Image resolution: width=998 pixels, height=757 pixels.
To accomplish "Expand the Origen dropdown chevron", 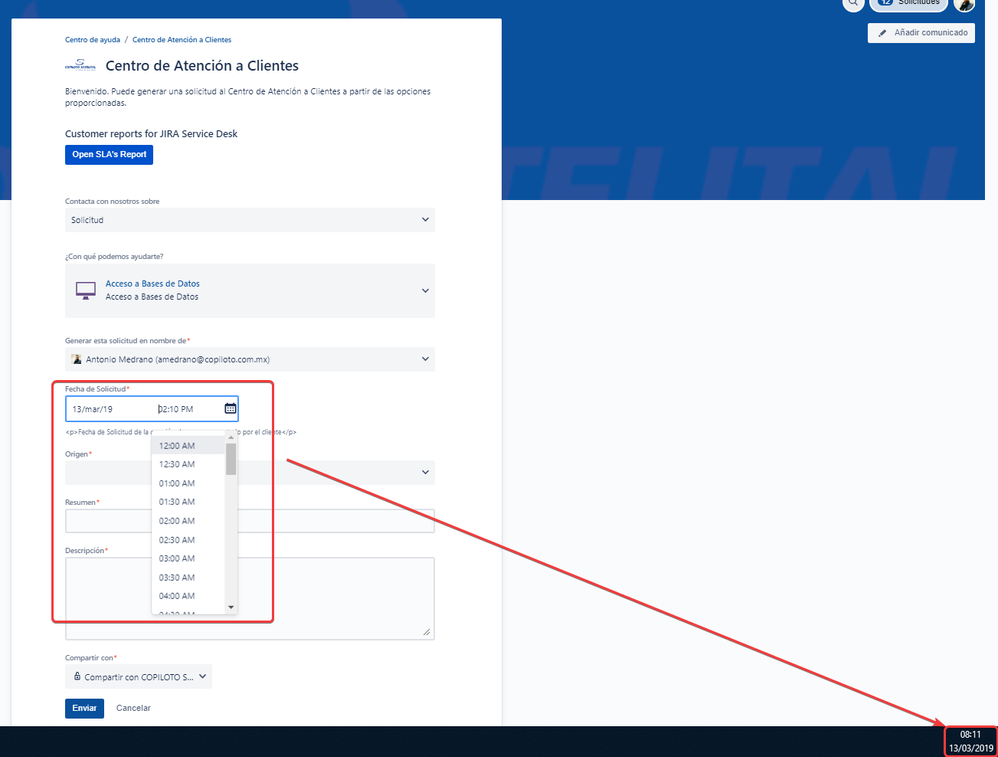I will coord(425,472).
